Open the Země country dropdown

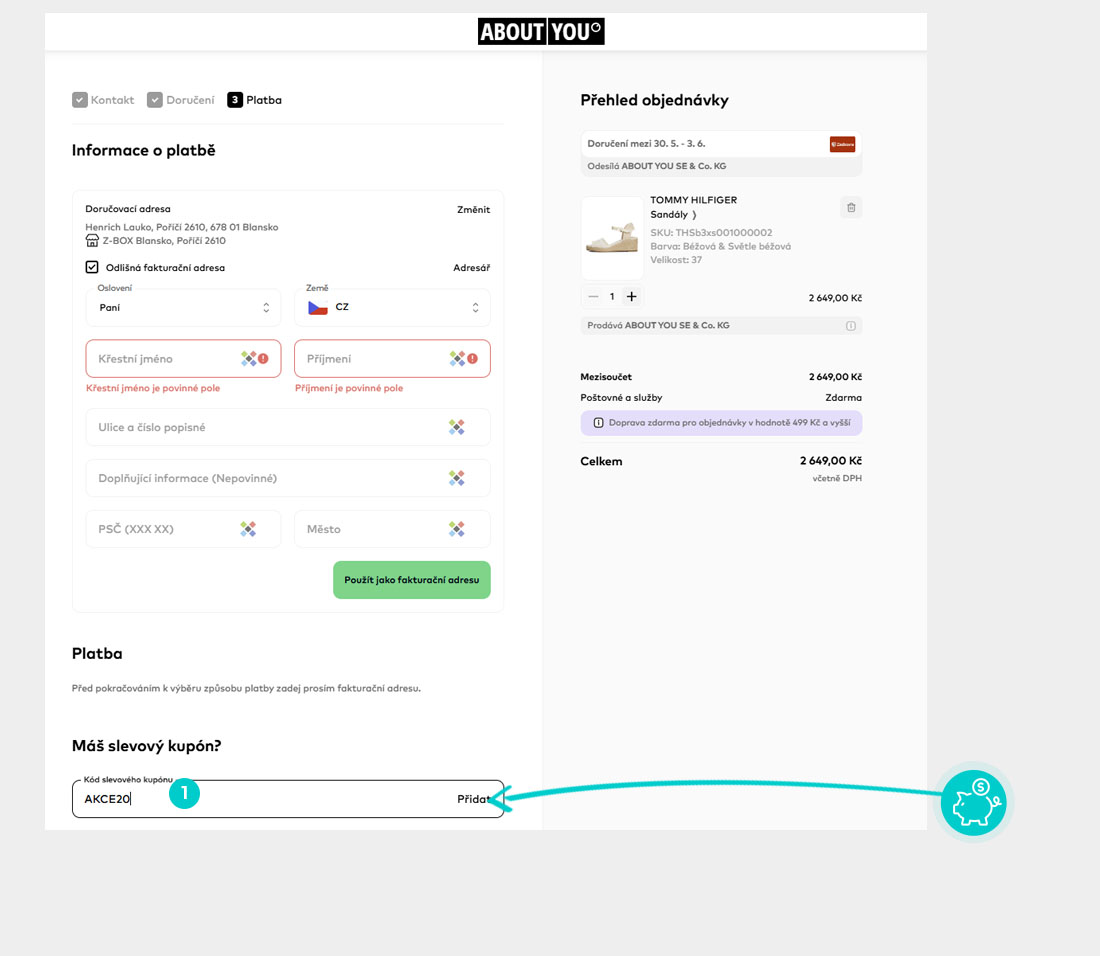point(392,307)
